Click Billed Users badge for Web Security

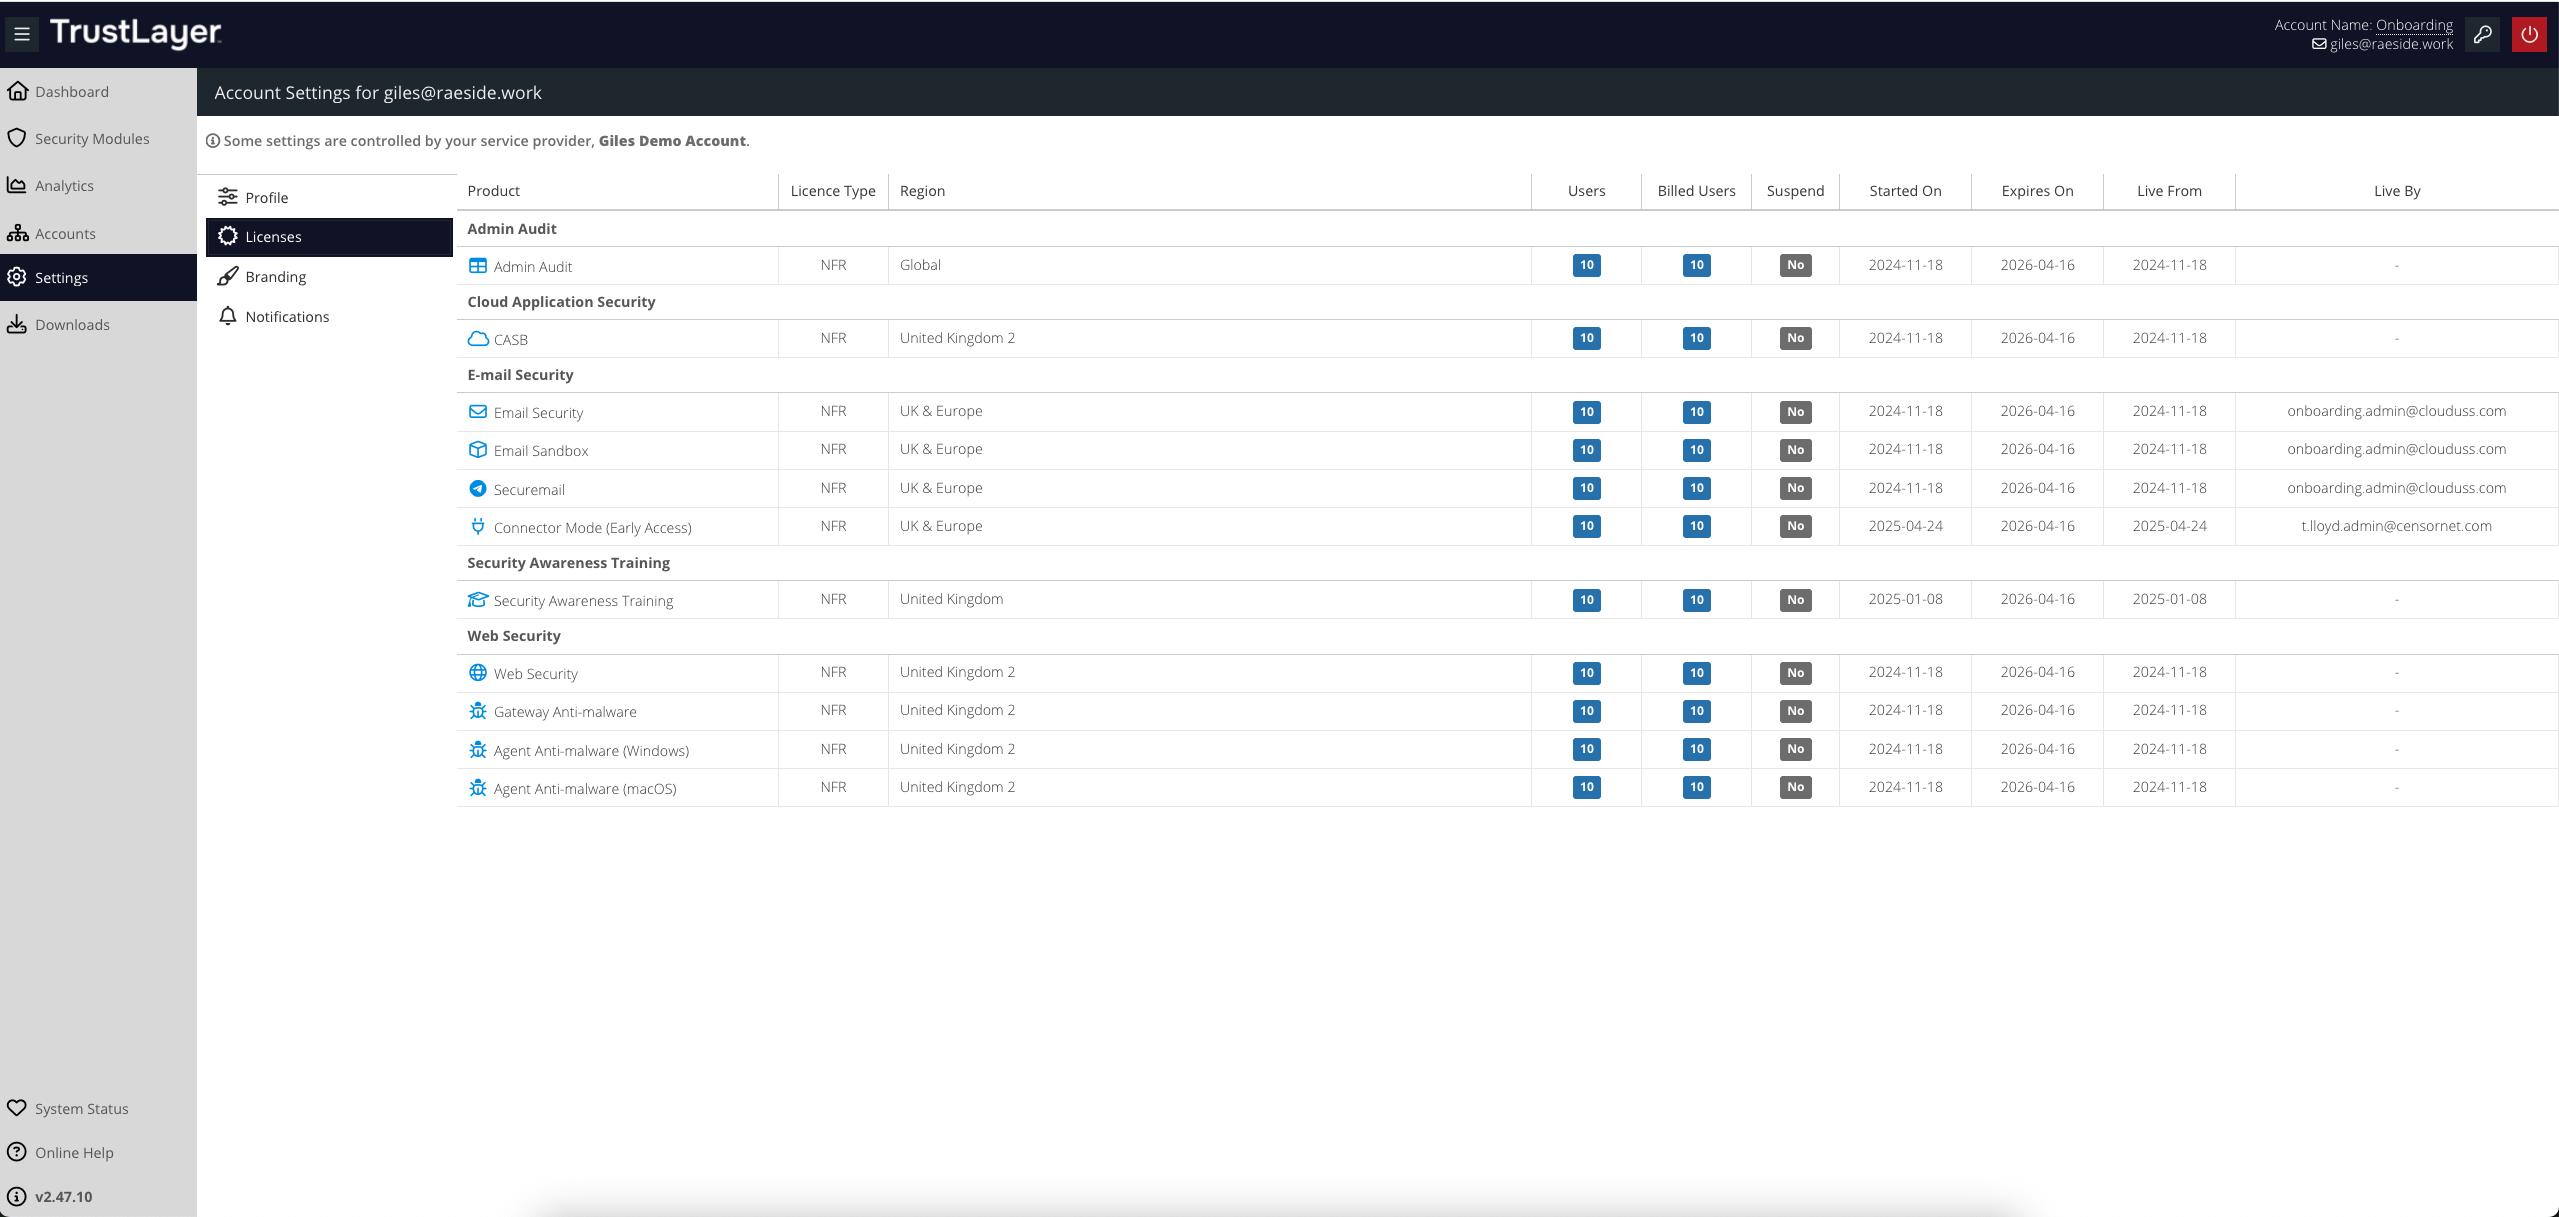point(1696,673)
